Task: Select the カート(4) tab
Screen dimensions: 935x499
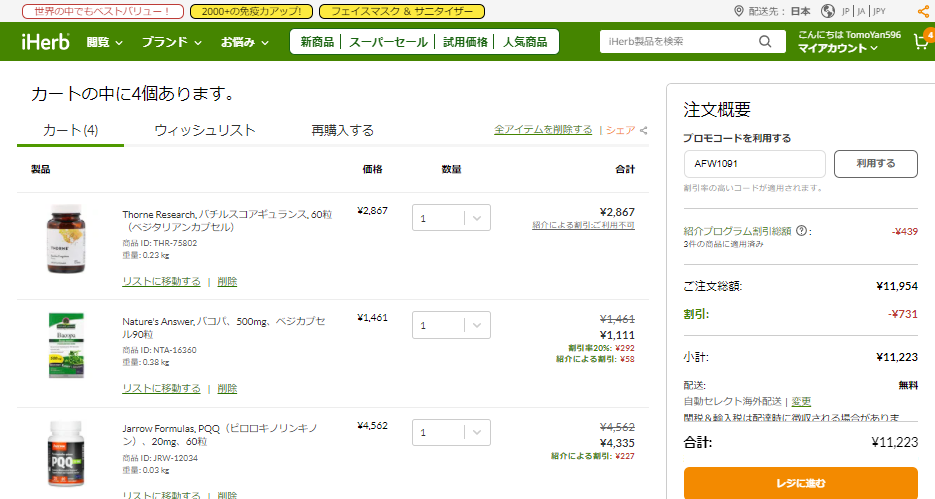Action: [70, 131]
